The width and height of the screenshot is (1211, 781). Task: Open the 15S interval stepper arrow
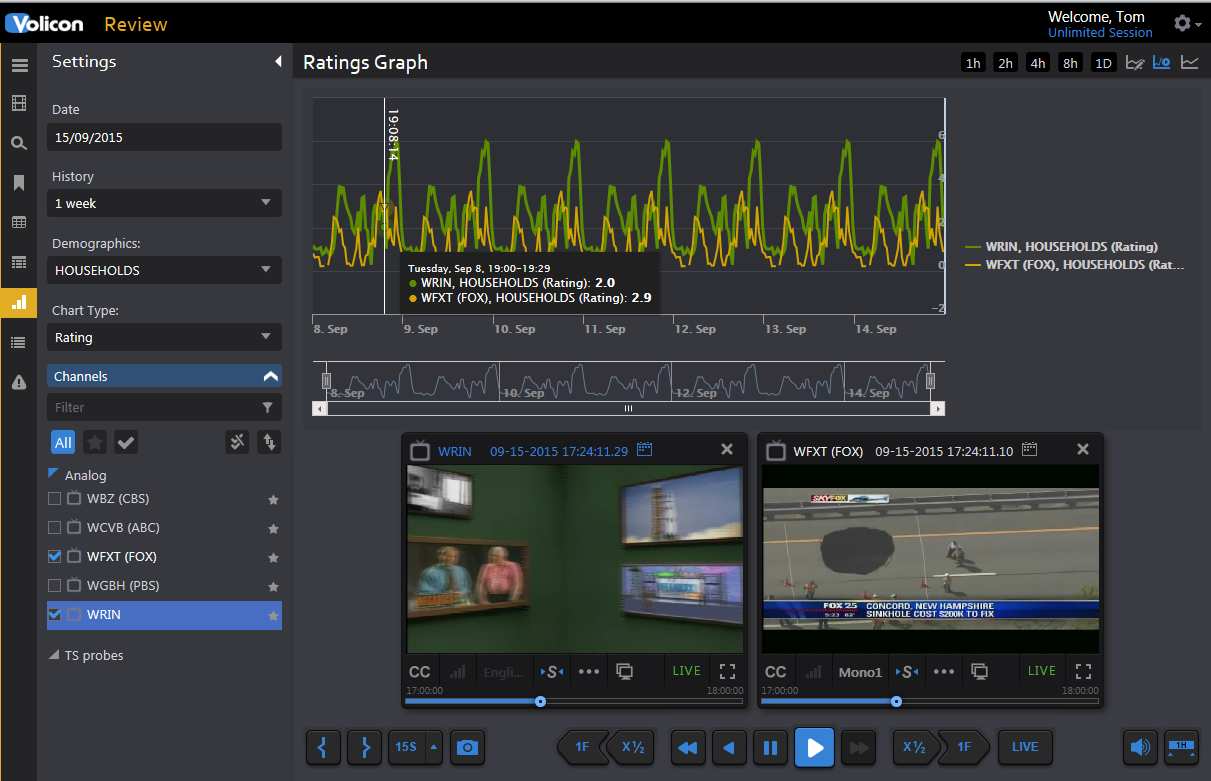433,747
